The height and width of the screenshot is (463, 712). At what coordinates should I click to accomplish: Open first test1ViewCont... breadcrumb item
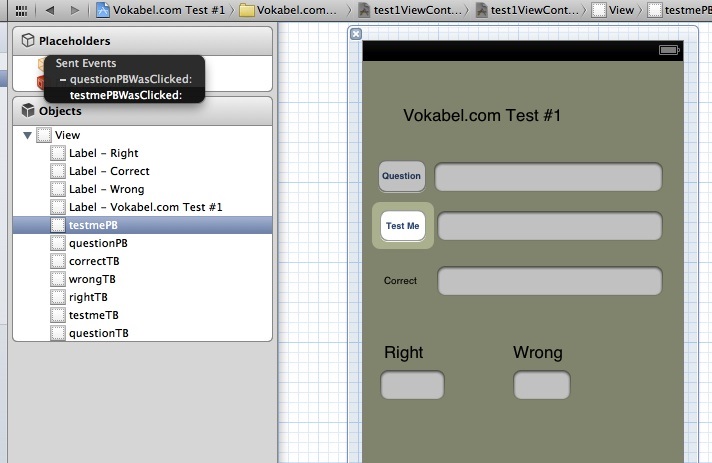410,10
